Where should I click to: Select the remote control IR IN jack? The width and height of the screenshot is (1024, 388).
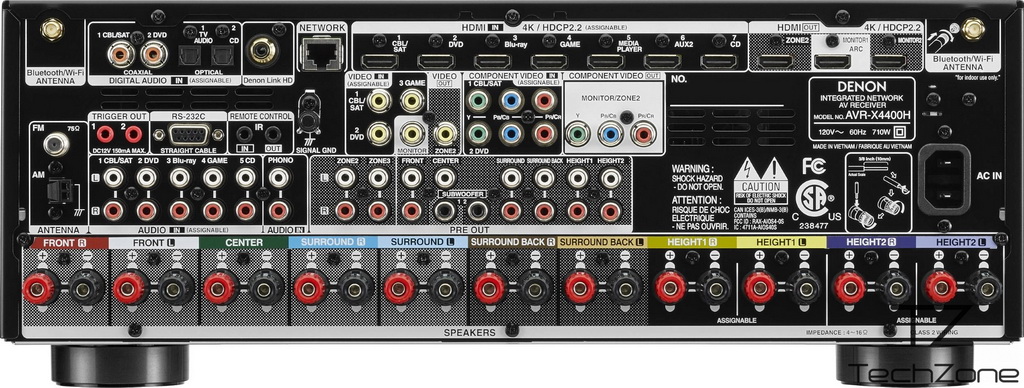tap(245, 135)
